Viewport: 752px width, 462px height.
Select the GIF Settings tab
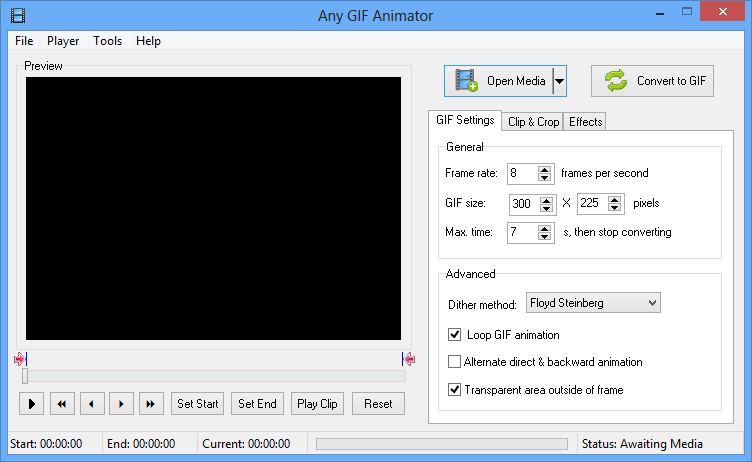[465, 120]
